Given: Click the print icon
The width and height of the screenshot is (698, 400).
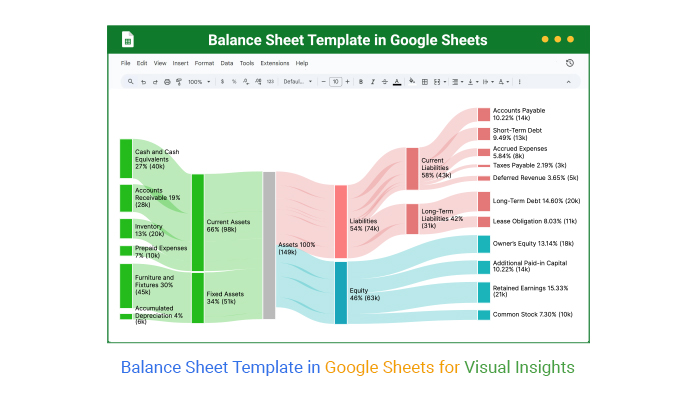Looking at the screenshot, I should tap(166, 82).
